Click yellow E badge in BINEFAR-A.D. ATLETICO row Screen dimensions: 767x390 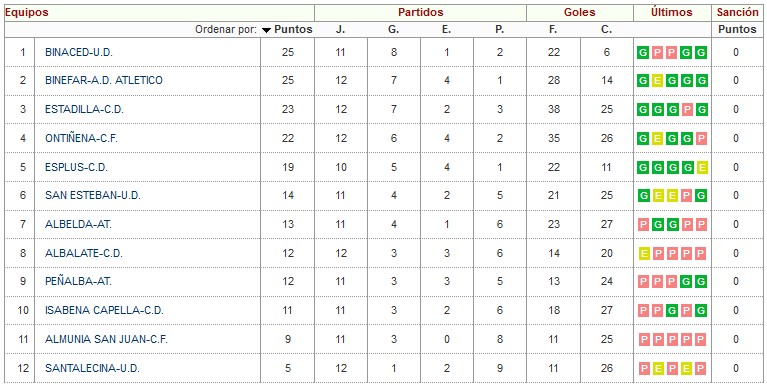(657, 80)
